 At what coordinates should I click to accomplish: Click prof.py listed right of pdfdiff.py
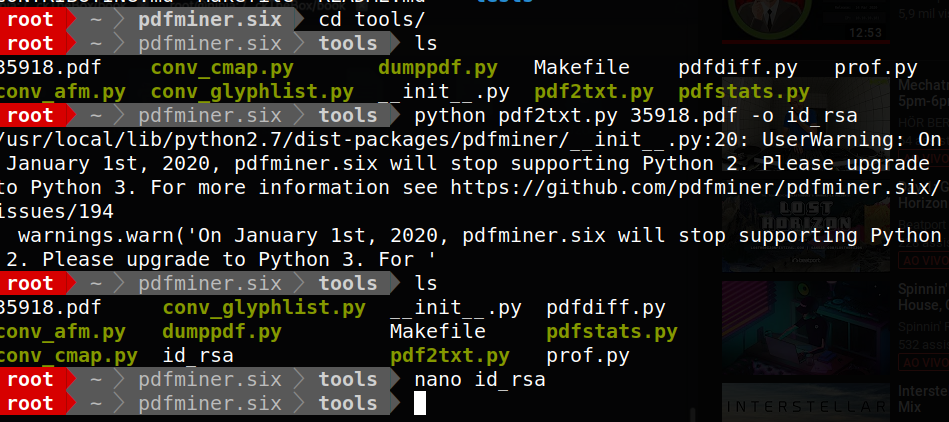[x=876, y=68]
